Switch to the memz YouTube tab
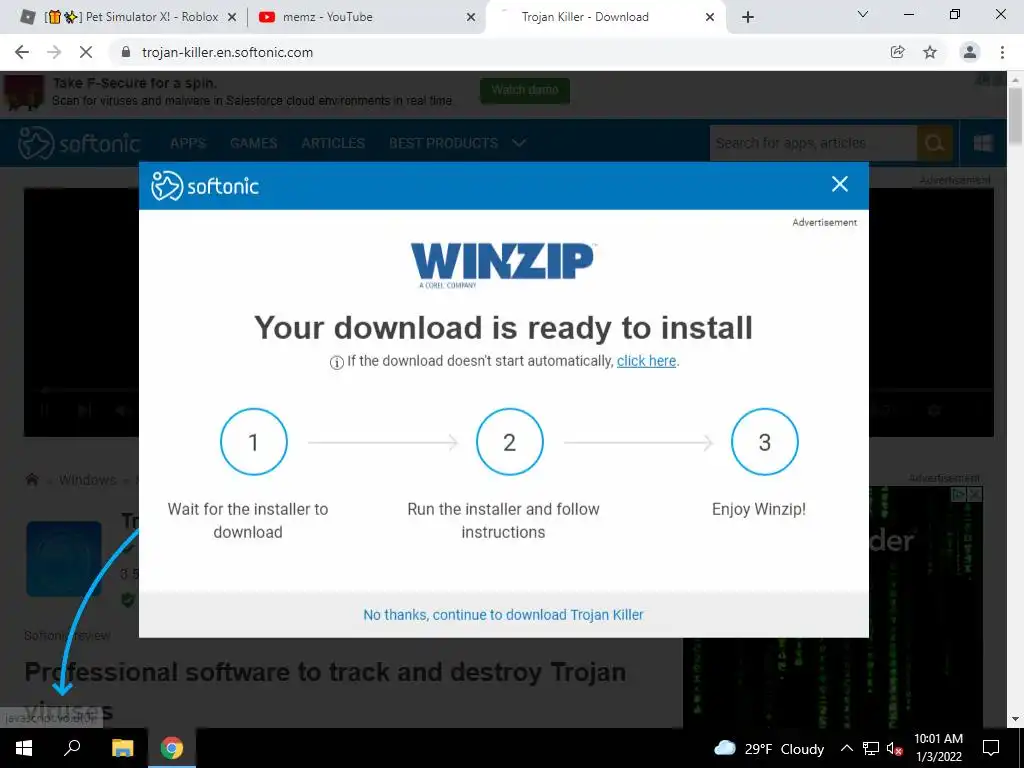Viewport: 1024px width, 768px height. click(366, 17)
